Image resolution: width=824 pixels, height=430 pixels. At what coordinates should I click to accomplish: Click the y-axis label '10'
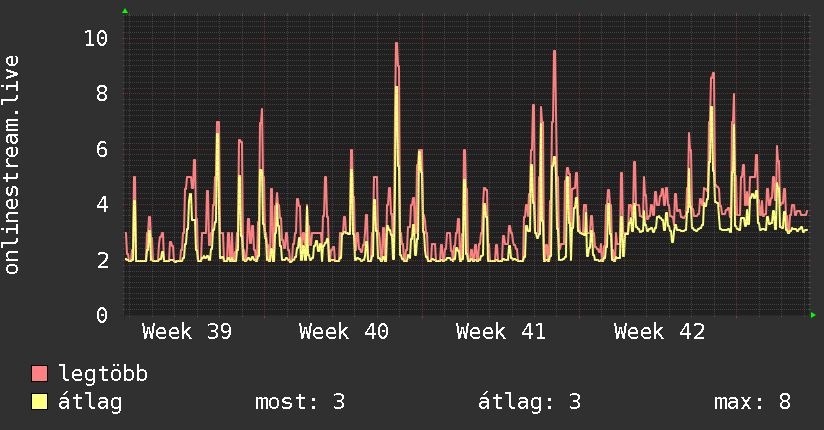96,38
